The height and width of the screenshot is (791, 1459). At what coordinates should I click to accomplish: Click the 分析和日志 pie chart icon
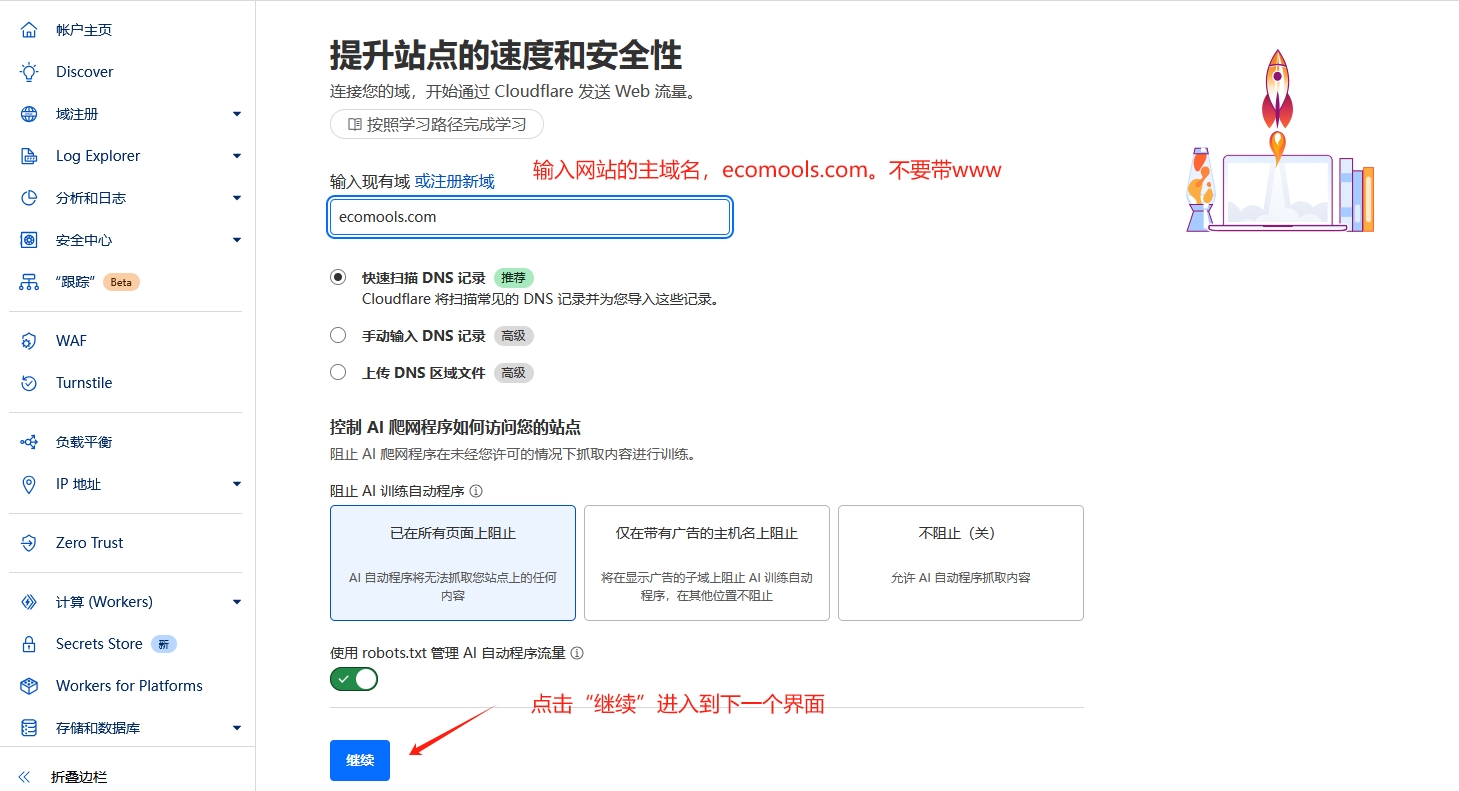tap(29, 198)
